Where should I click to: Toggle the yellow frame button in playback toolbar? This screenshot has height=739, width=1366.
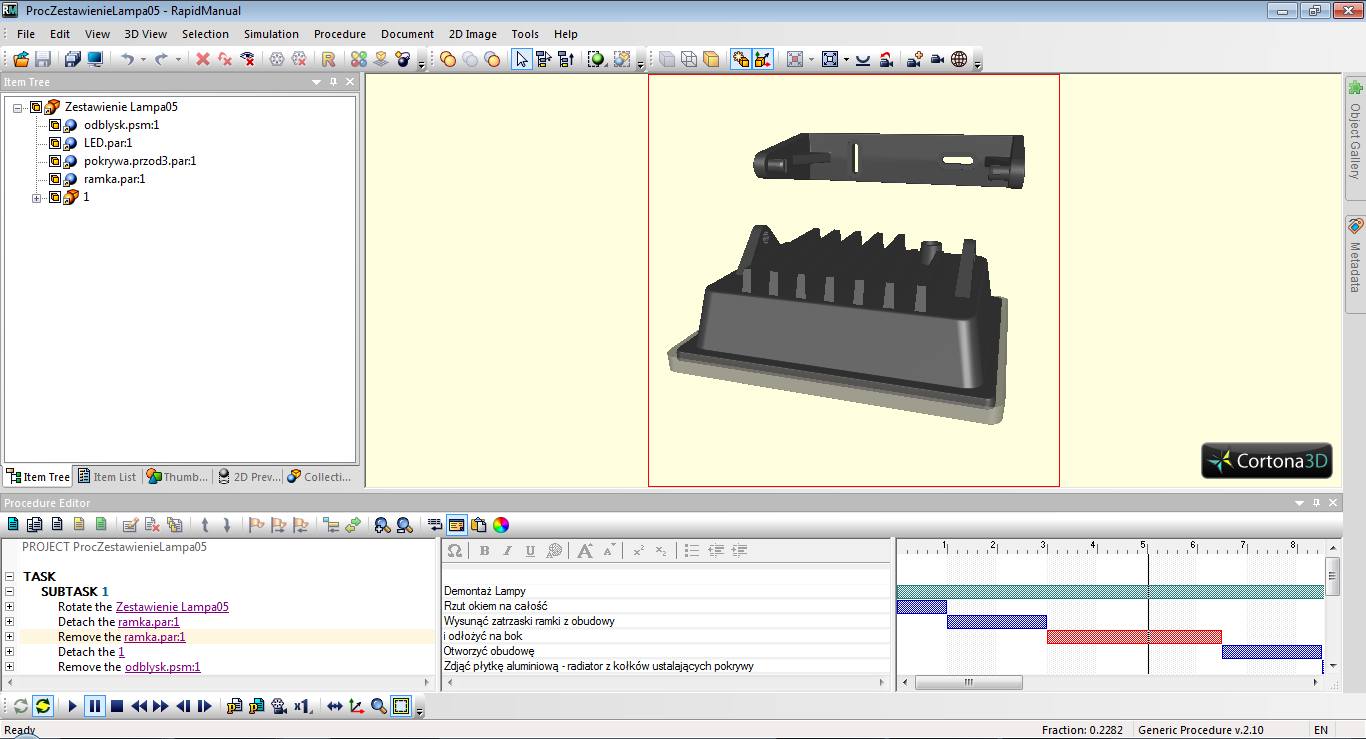tap(401, 706)
